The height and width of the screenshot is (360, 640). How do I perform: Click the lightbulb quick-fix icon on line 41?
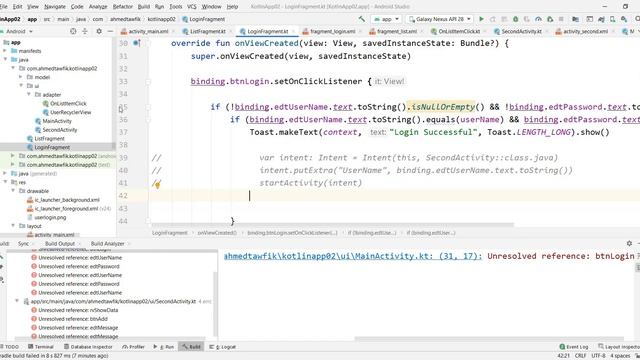[157, 184]
